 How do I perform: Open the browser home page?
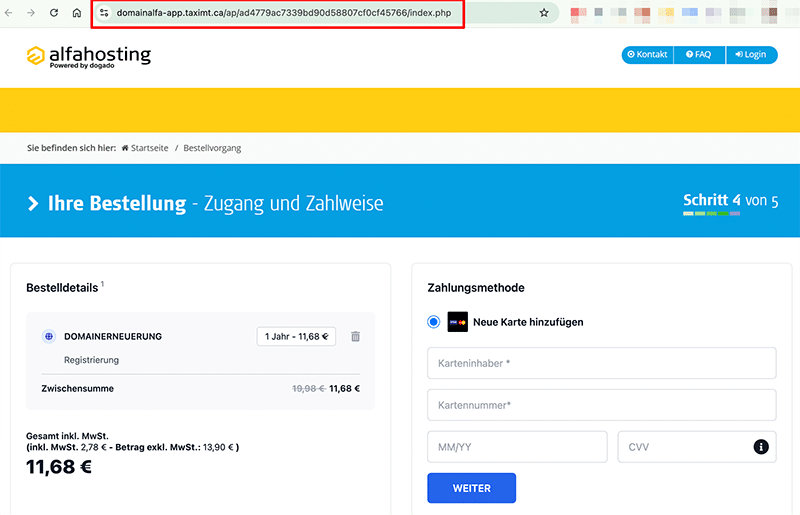(x=77, y=13)
